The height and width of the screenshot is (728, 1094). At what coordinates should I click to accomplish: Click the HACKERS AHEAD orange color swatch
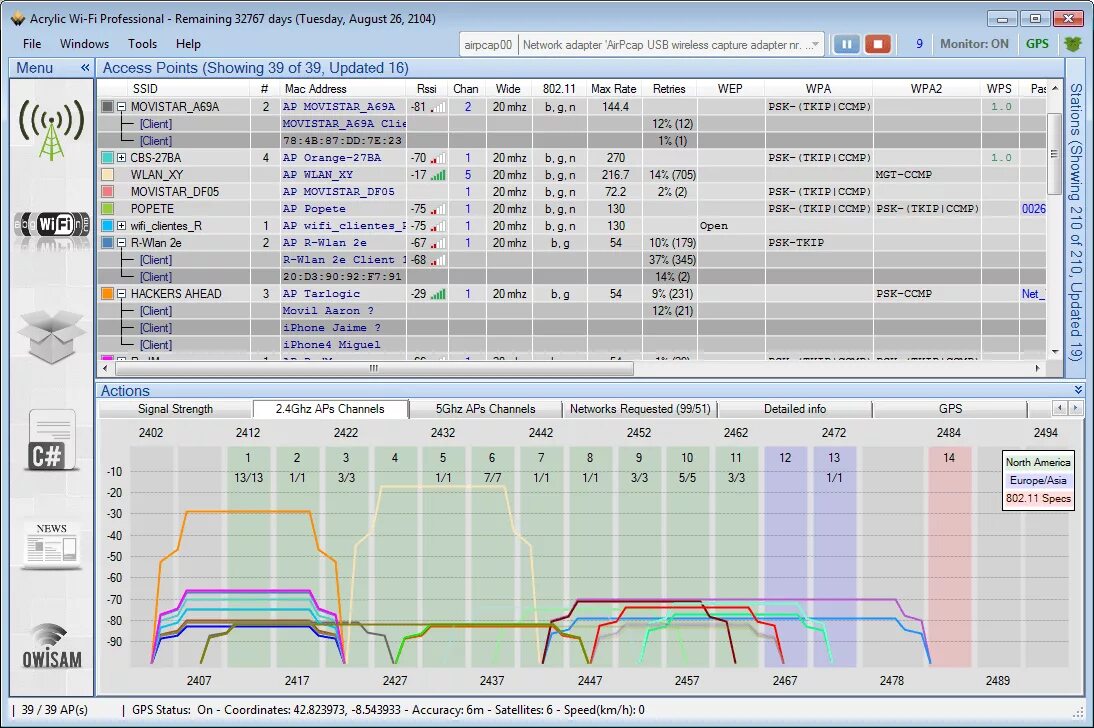click(107, 294)
